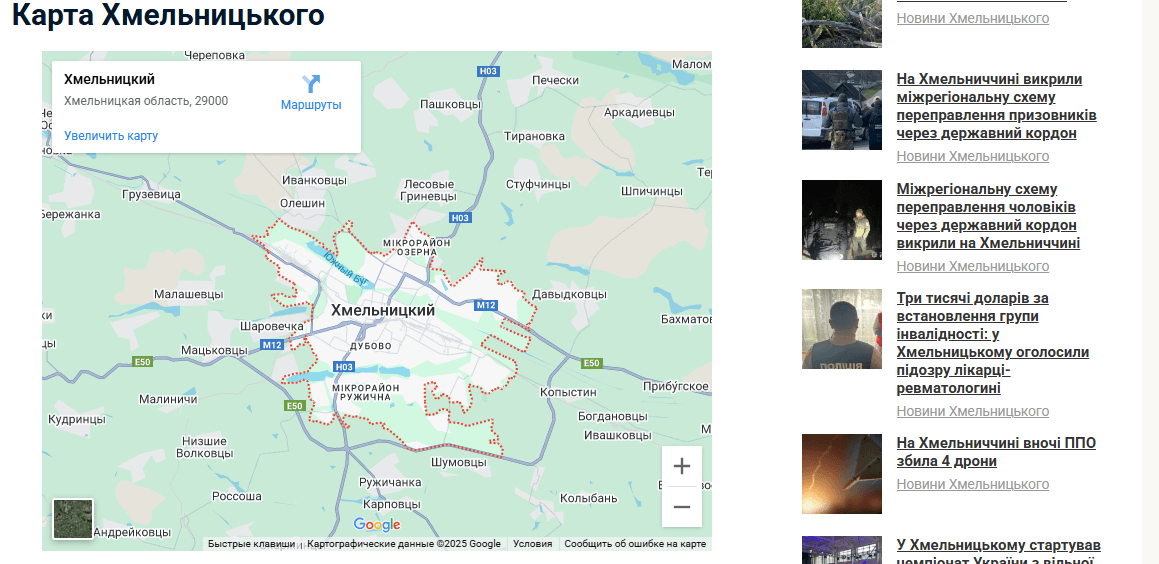This screenshot has width=1159, height=564.
Task: Click the M12 road badge near Давыдковцы
Action: point(486,305)
